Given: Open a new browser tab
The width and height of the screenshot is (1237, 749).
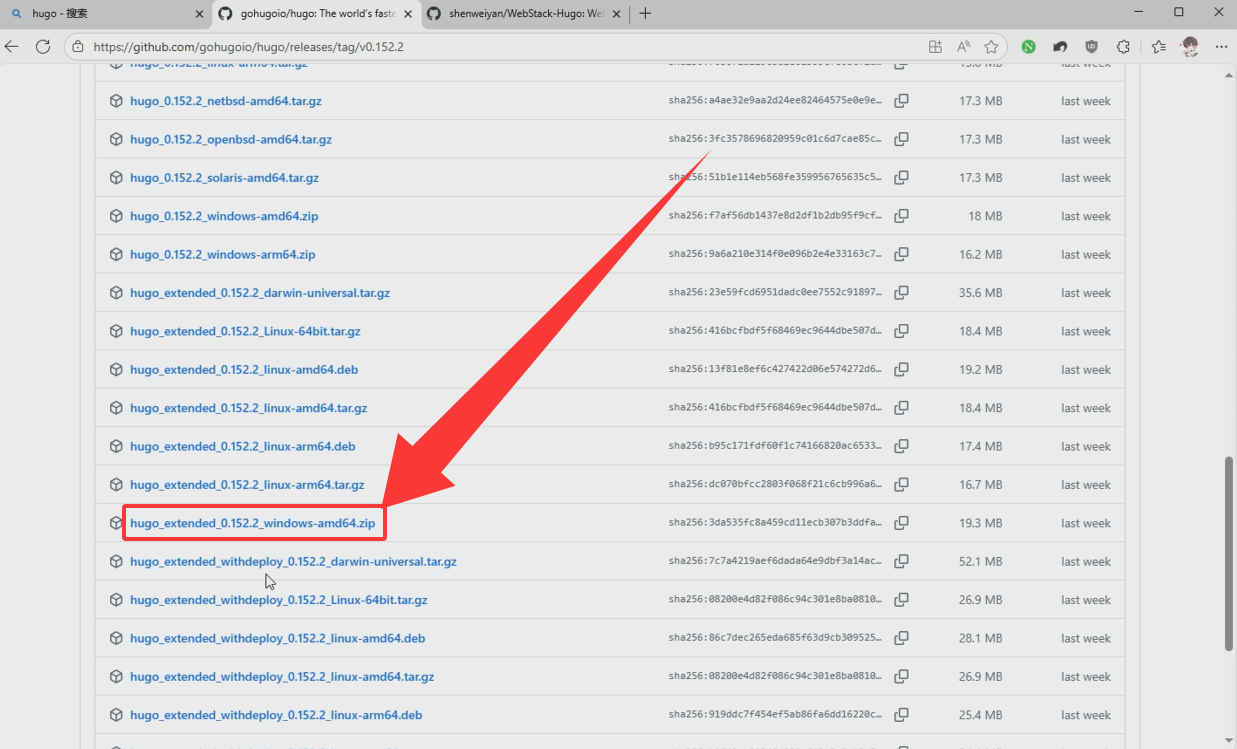Looking at the screenshot, I should tap(645, 13).
